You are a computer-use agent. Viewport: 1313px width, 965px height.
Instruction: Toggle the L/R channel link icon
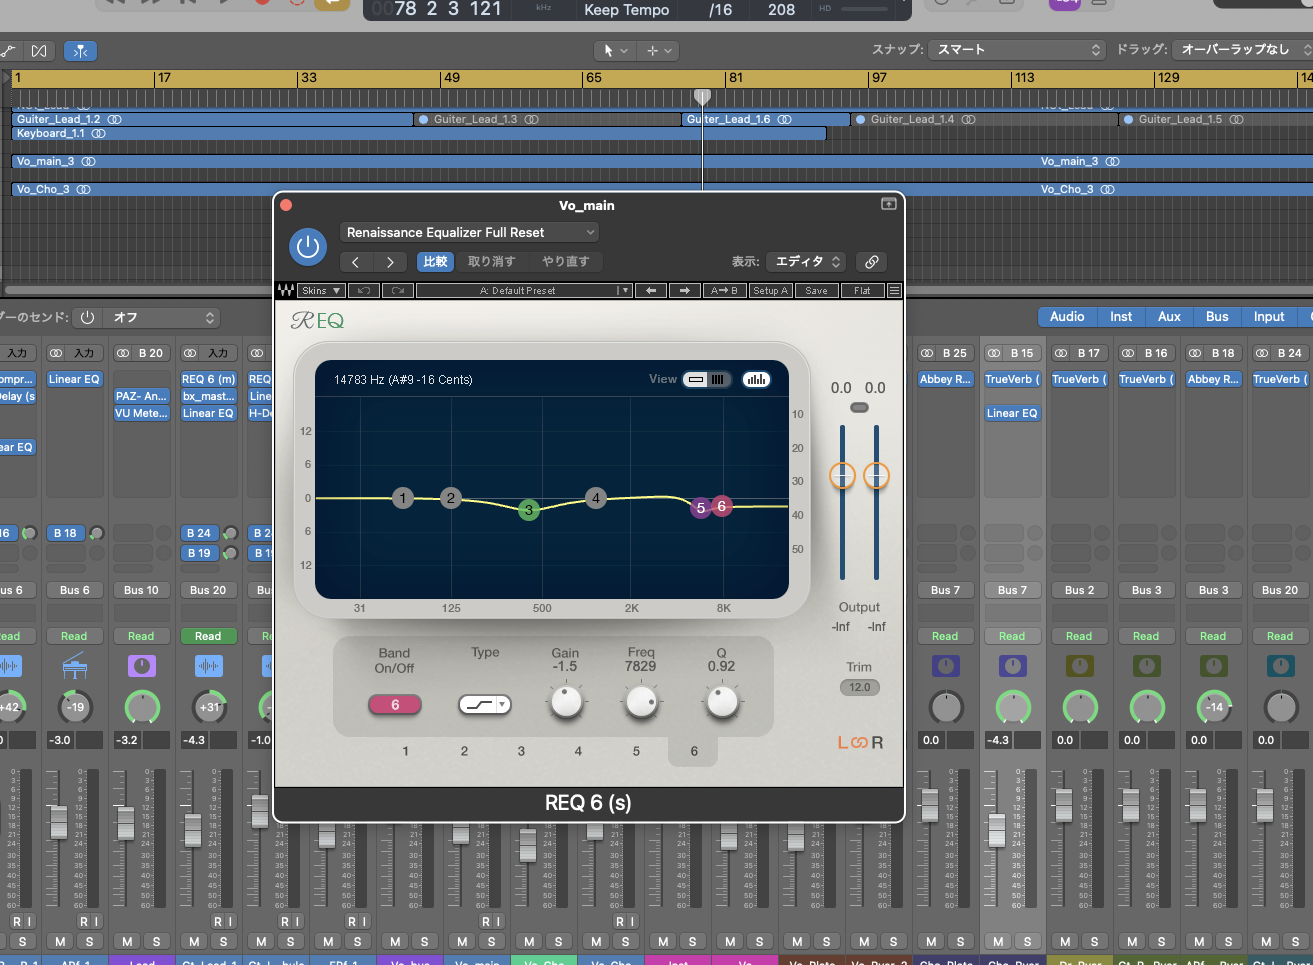860,743
